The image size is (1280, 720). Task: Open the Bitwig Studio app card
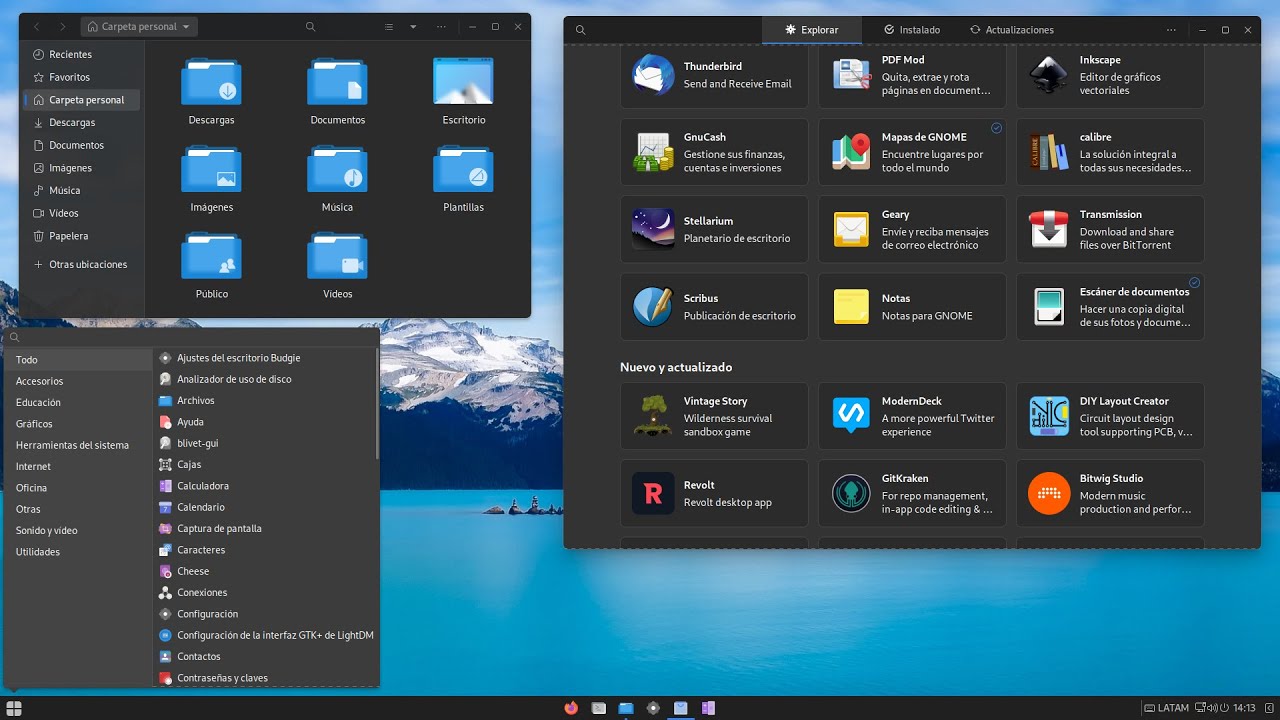(x=1110, y=493)
